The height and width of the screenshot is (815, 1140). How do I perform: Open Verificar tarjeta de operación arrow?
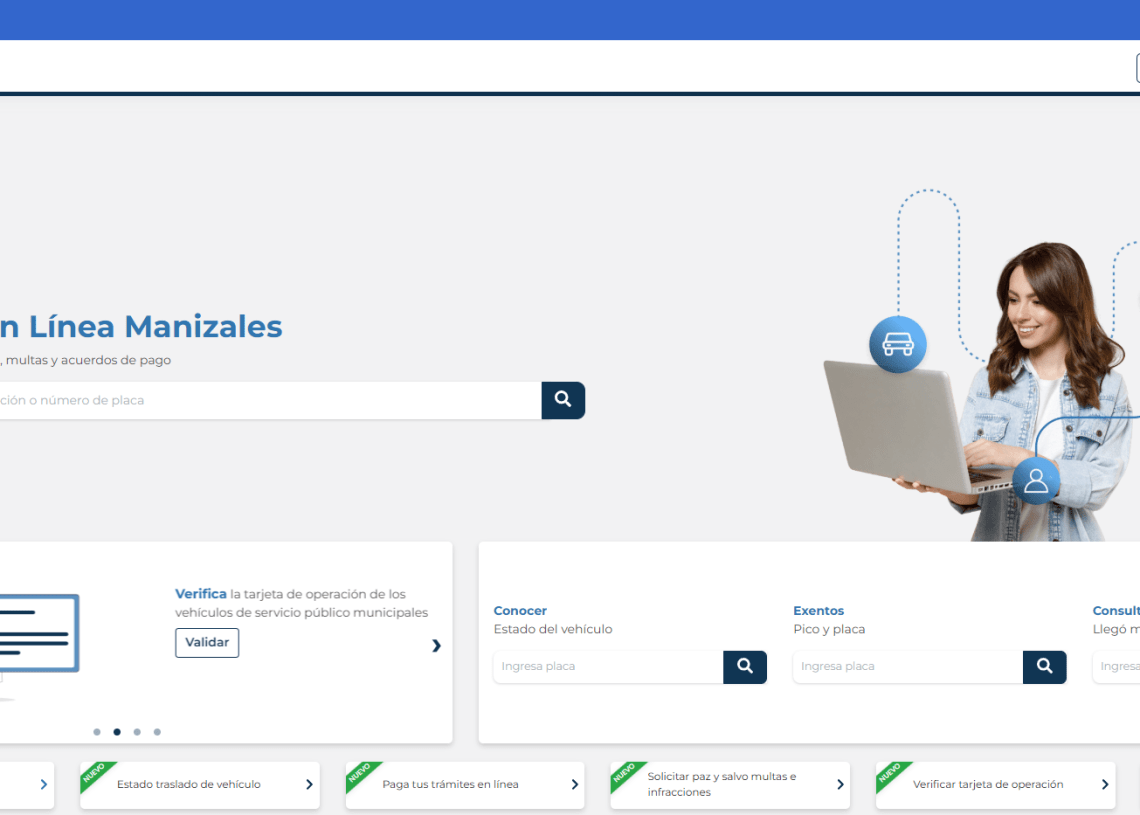click(x=1104, y=784)
